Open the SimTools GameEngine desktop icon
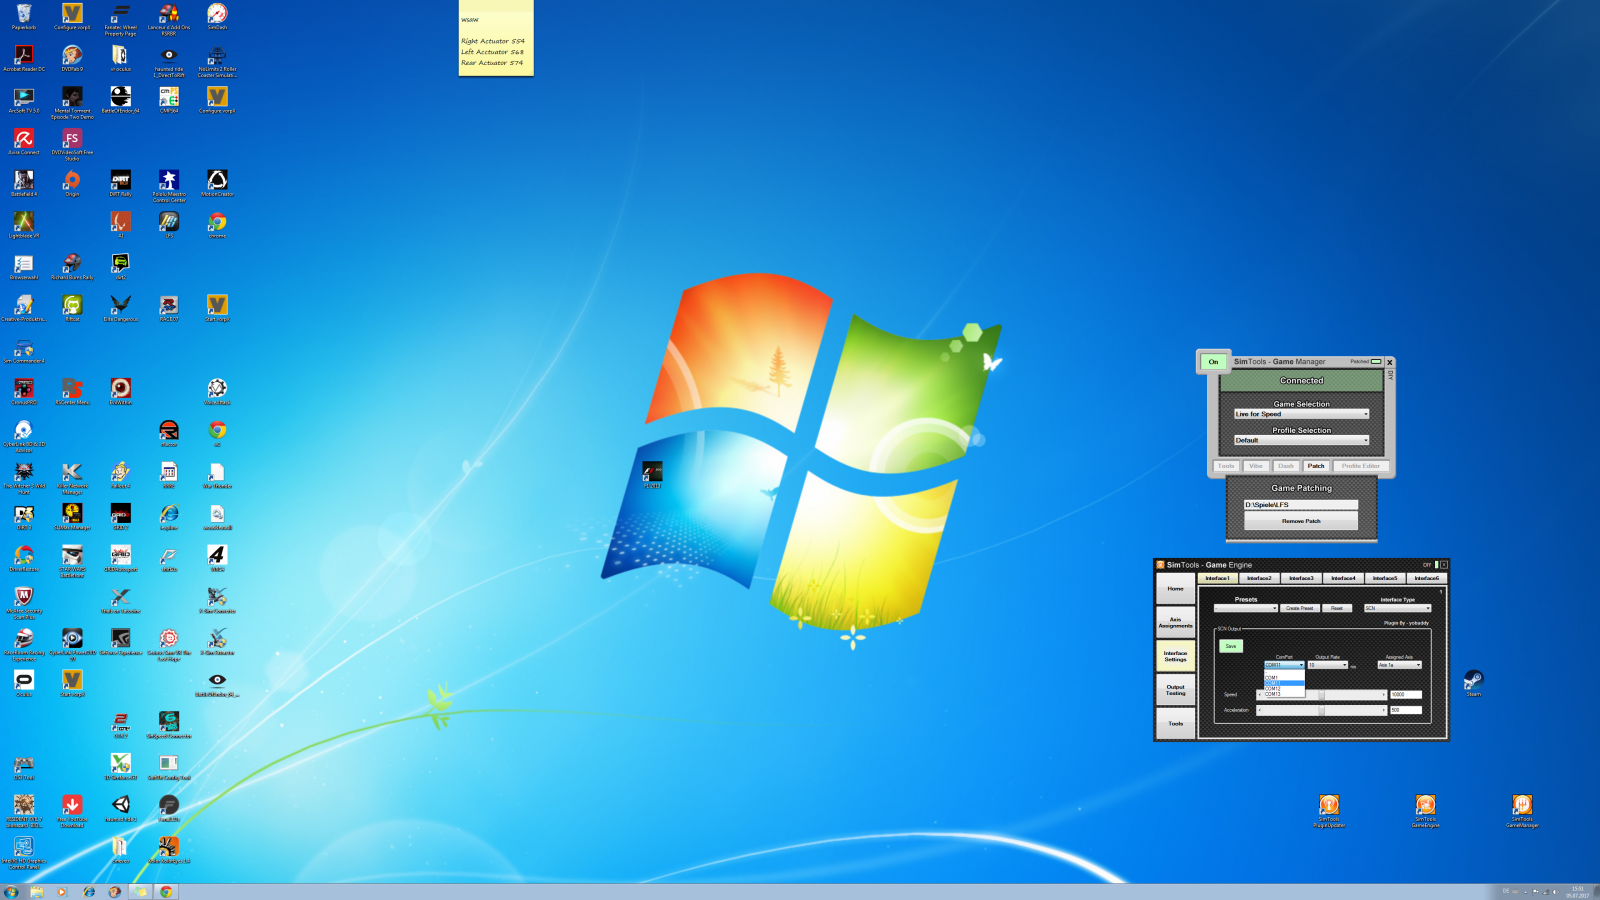Screen dimensions: 1600x900 click(1426, 811)
